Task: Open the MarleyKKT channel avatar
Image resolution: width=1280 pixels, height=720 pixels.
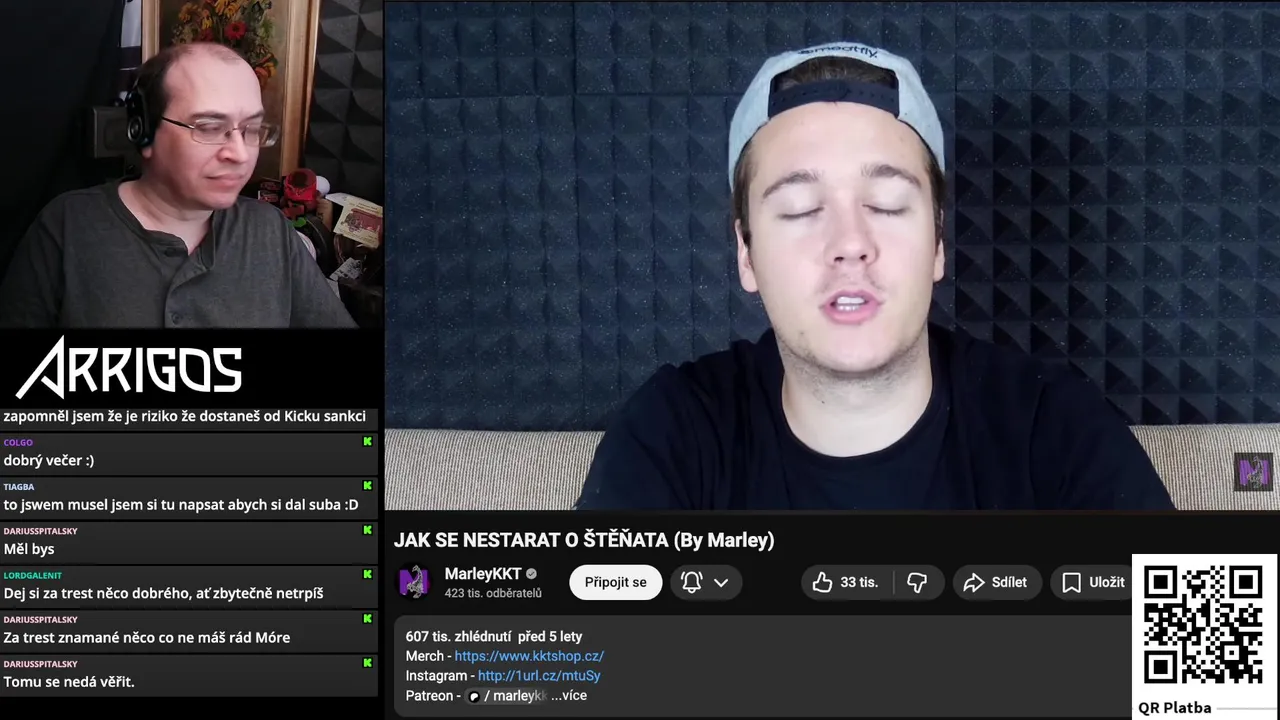Action: 414,582
